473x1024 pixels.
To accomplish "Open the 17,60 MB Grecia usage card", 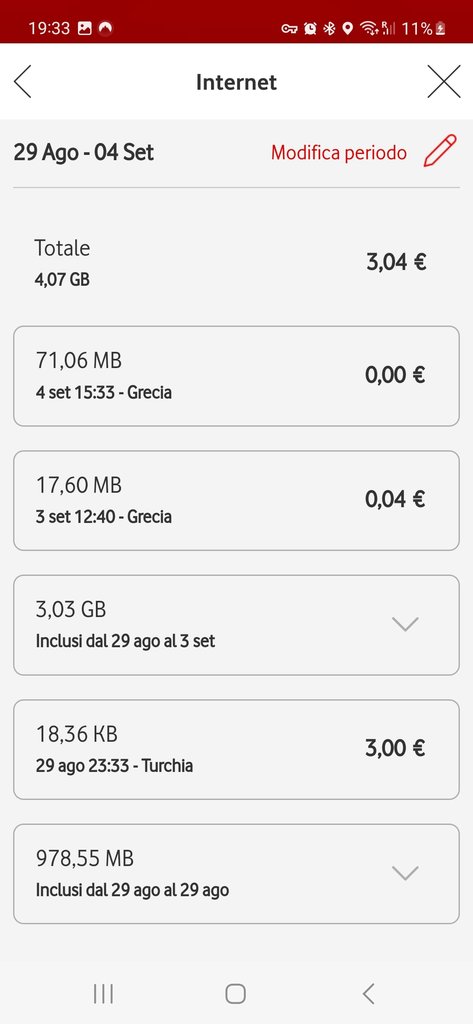I will [x=236, y=500].
